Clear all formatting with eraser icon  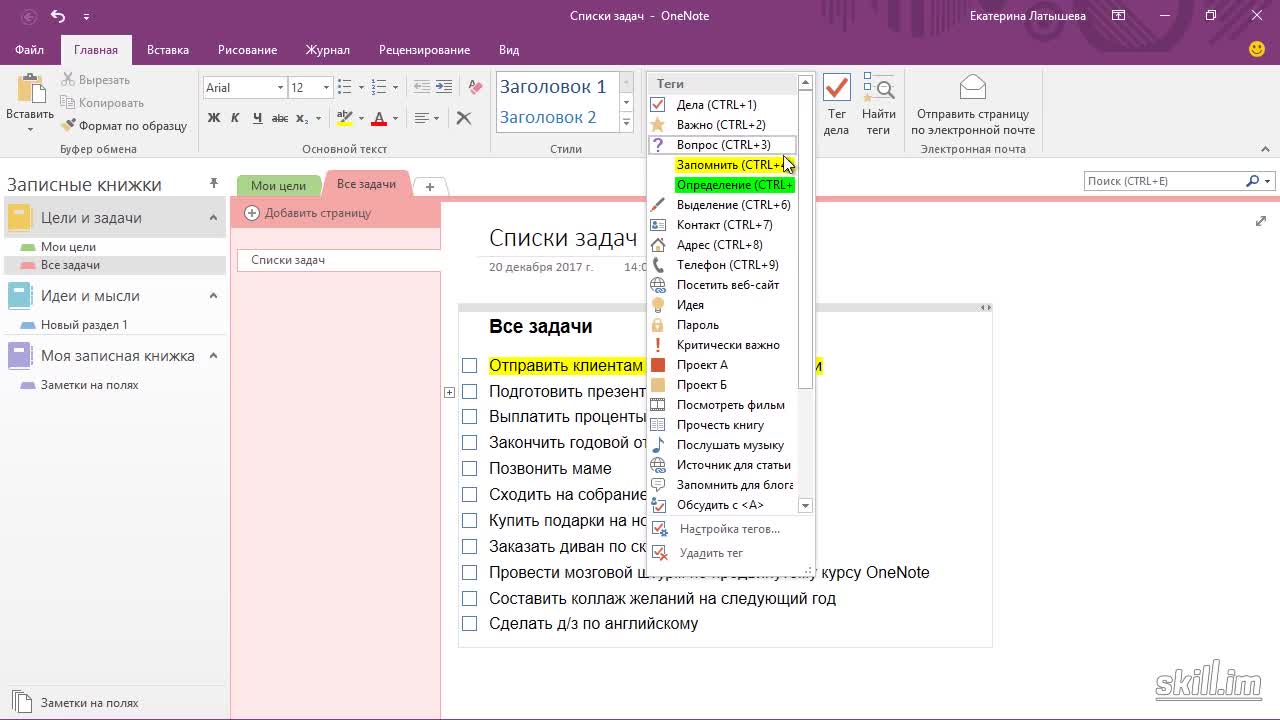[476, 88]
